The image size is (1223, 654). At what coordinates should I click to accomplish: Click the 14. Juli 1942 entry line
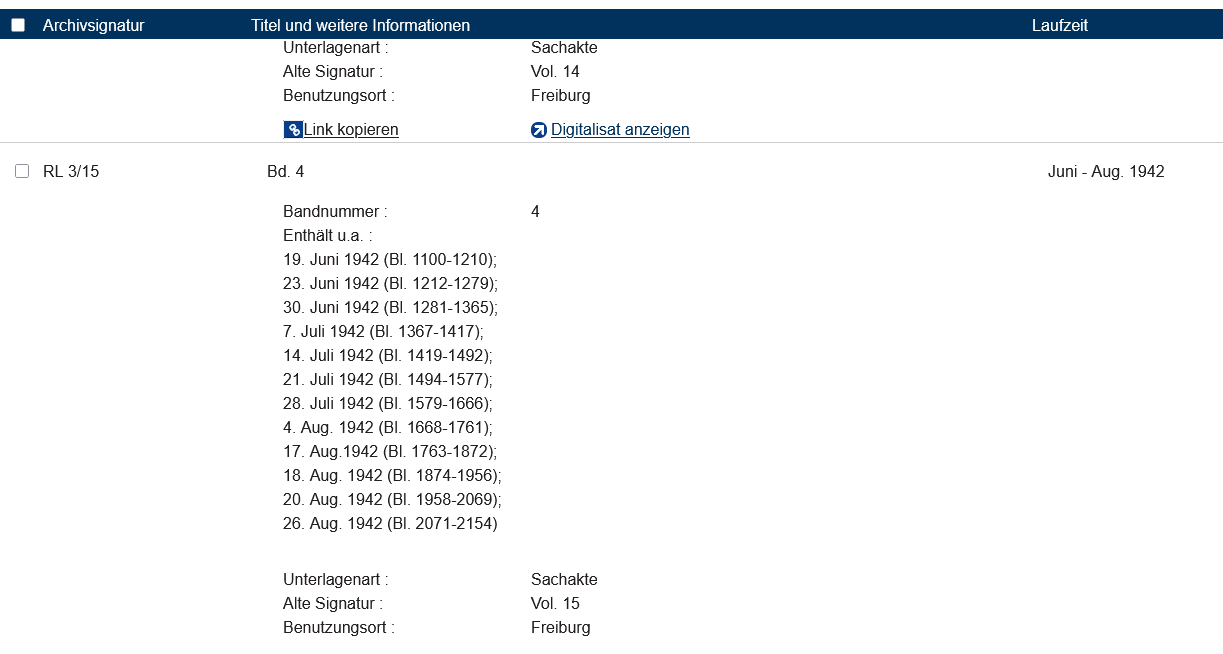pyautogui.click(x=387, y=356)
